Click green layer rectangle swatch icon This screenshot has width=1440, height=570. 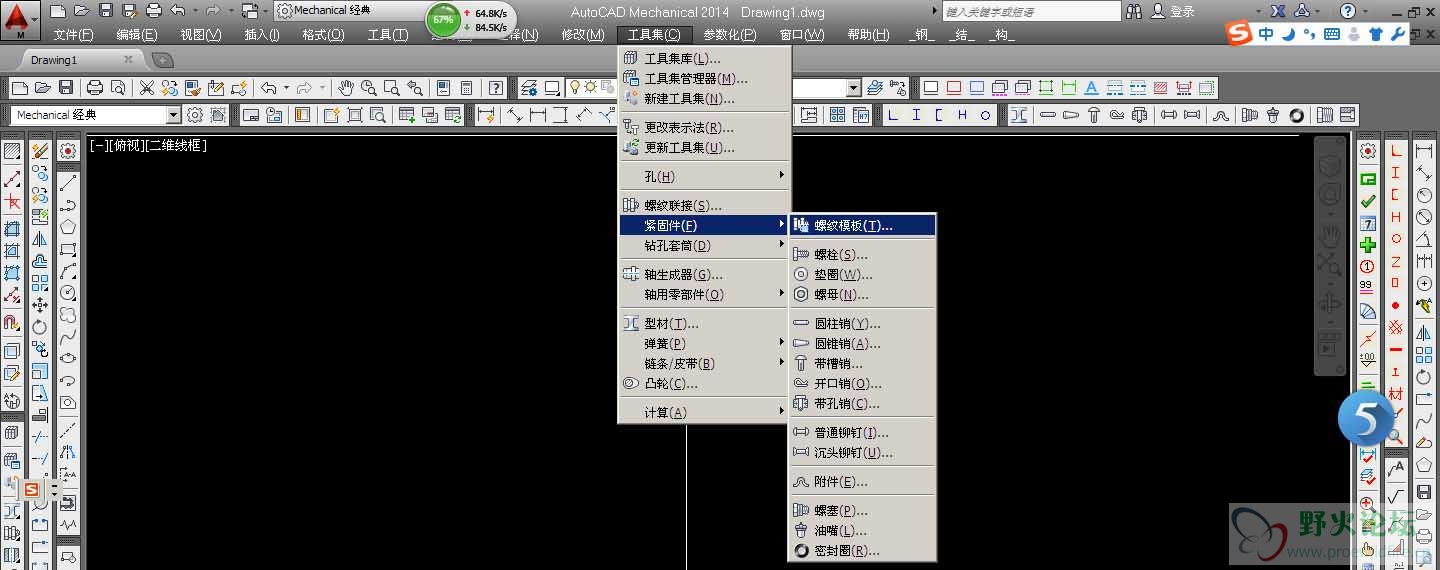(x=1046, y=88)
